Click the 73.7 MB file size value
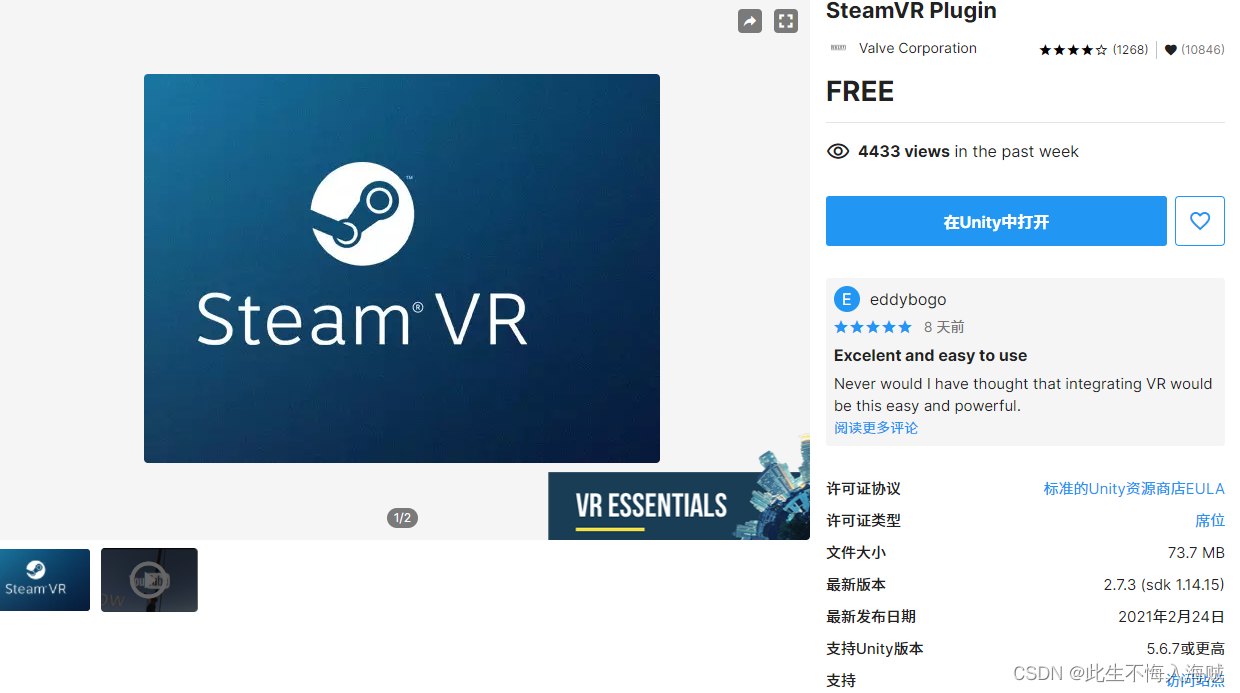 1196,552
